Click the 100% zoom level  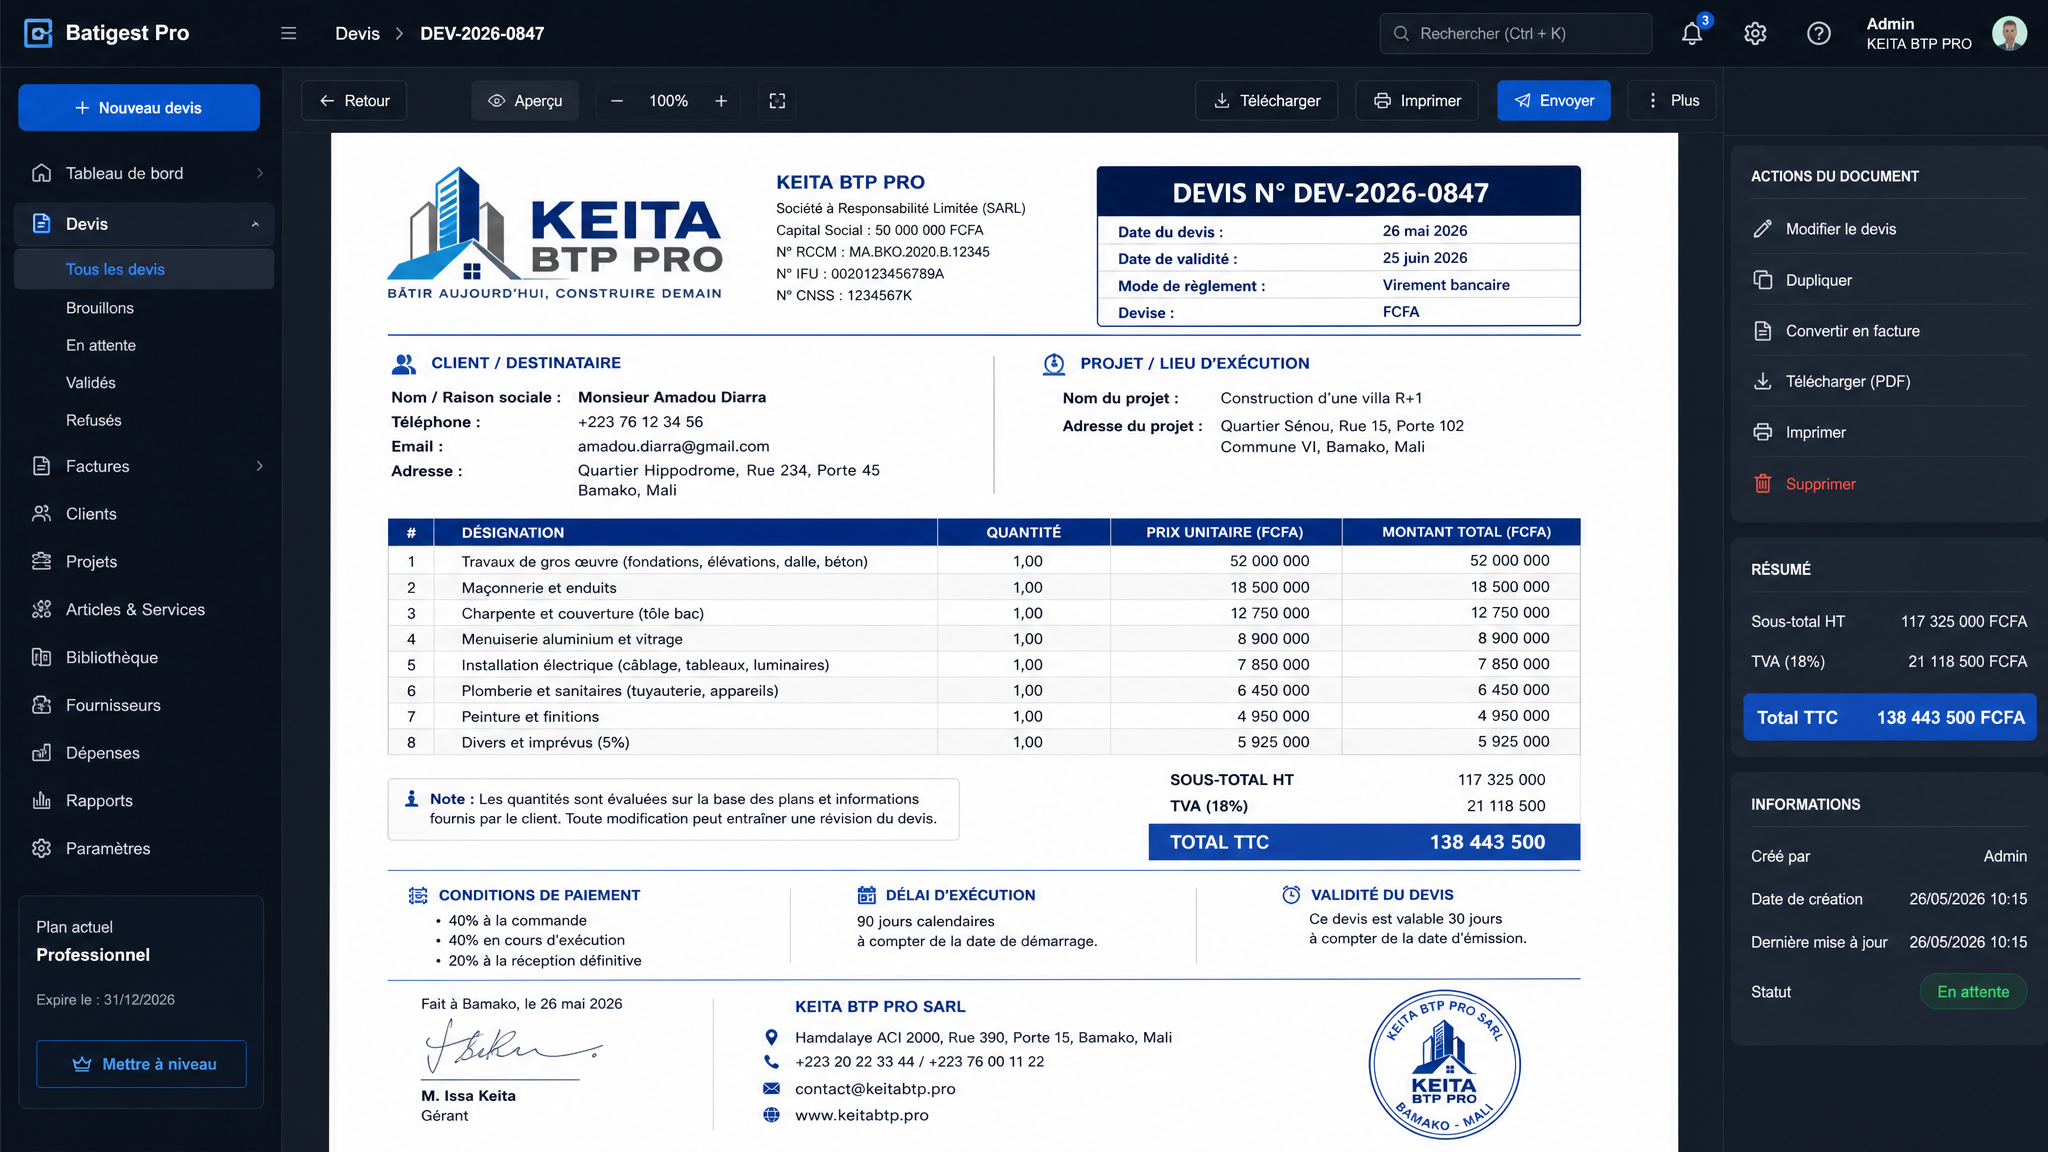[x=668, y=101]
